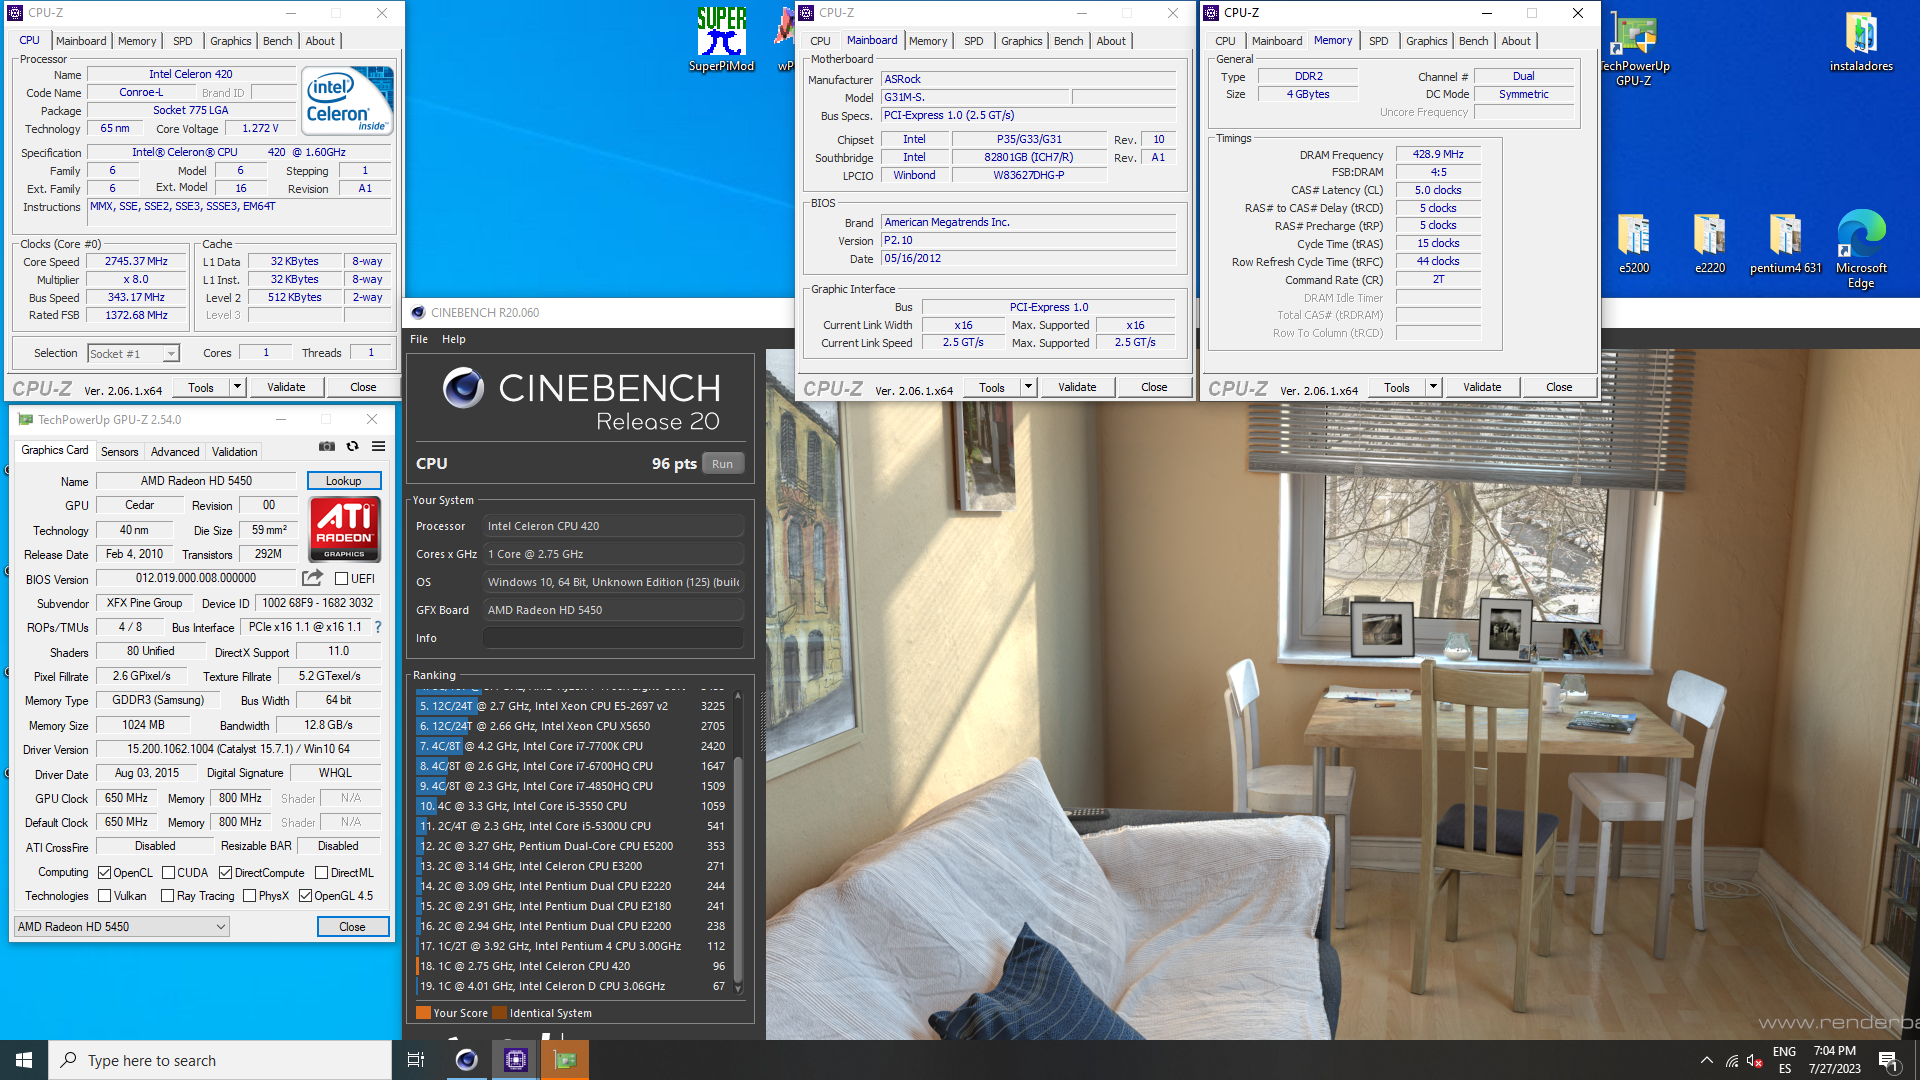Open the Socket #1 selection dropdown
The image size is (1920, 1080).
pyautogui.click(x=133, y=353)
